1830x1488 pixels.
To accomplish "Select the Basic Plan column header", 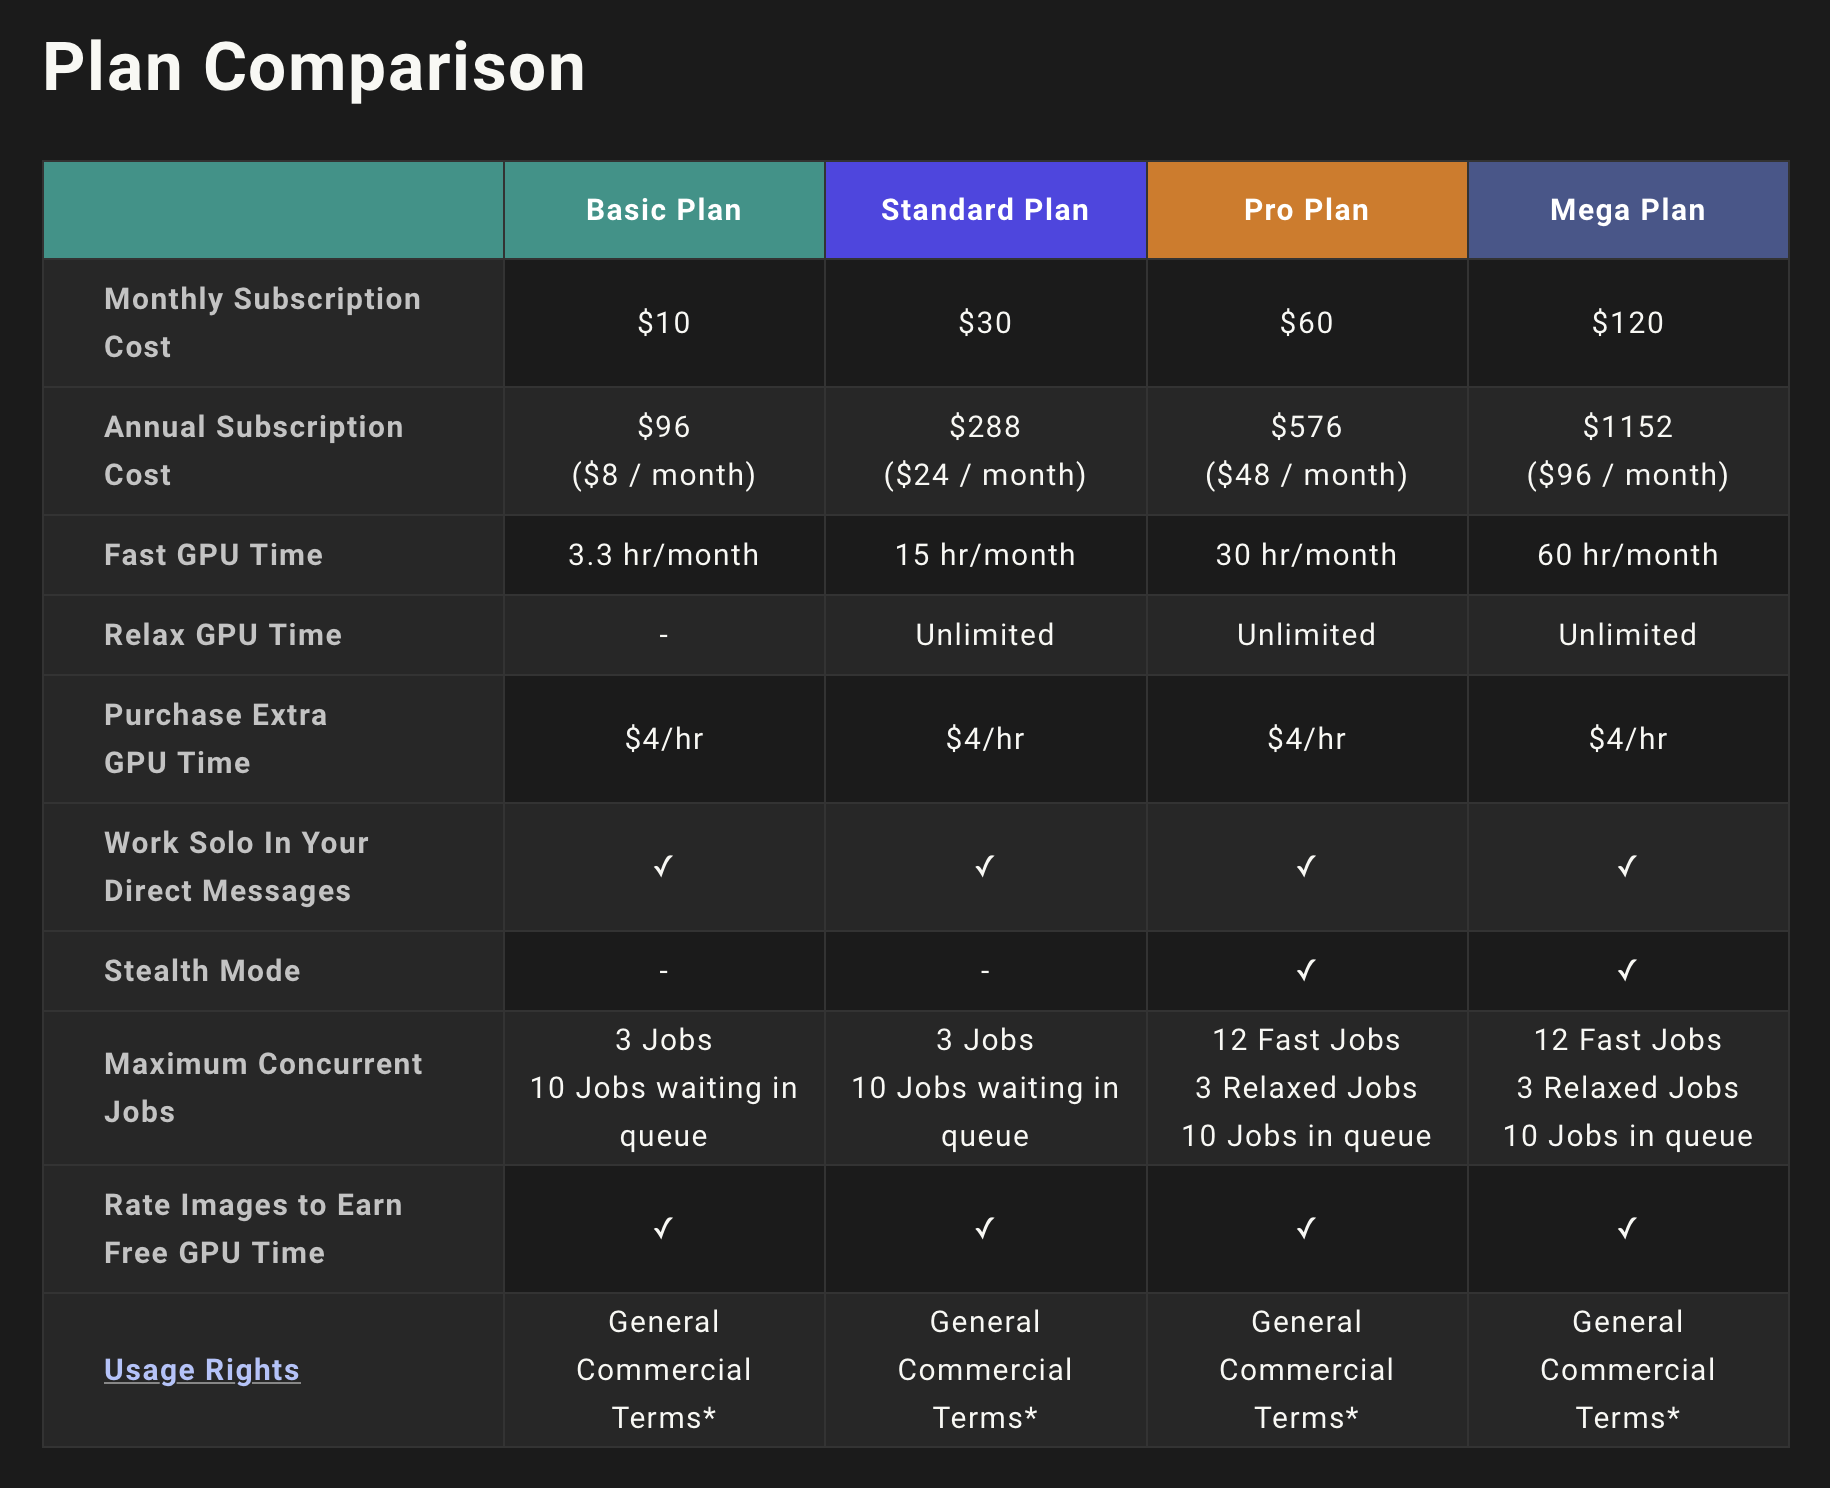I will coord(664,210).
